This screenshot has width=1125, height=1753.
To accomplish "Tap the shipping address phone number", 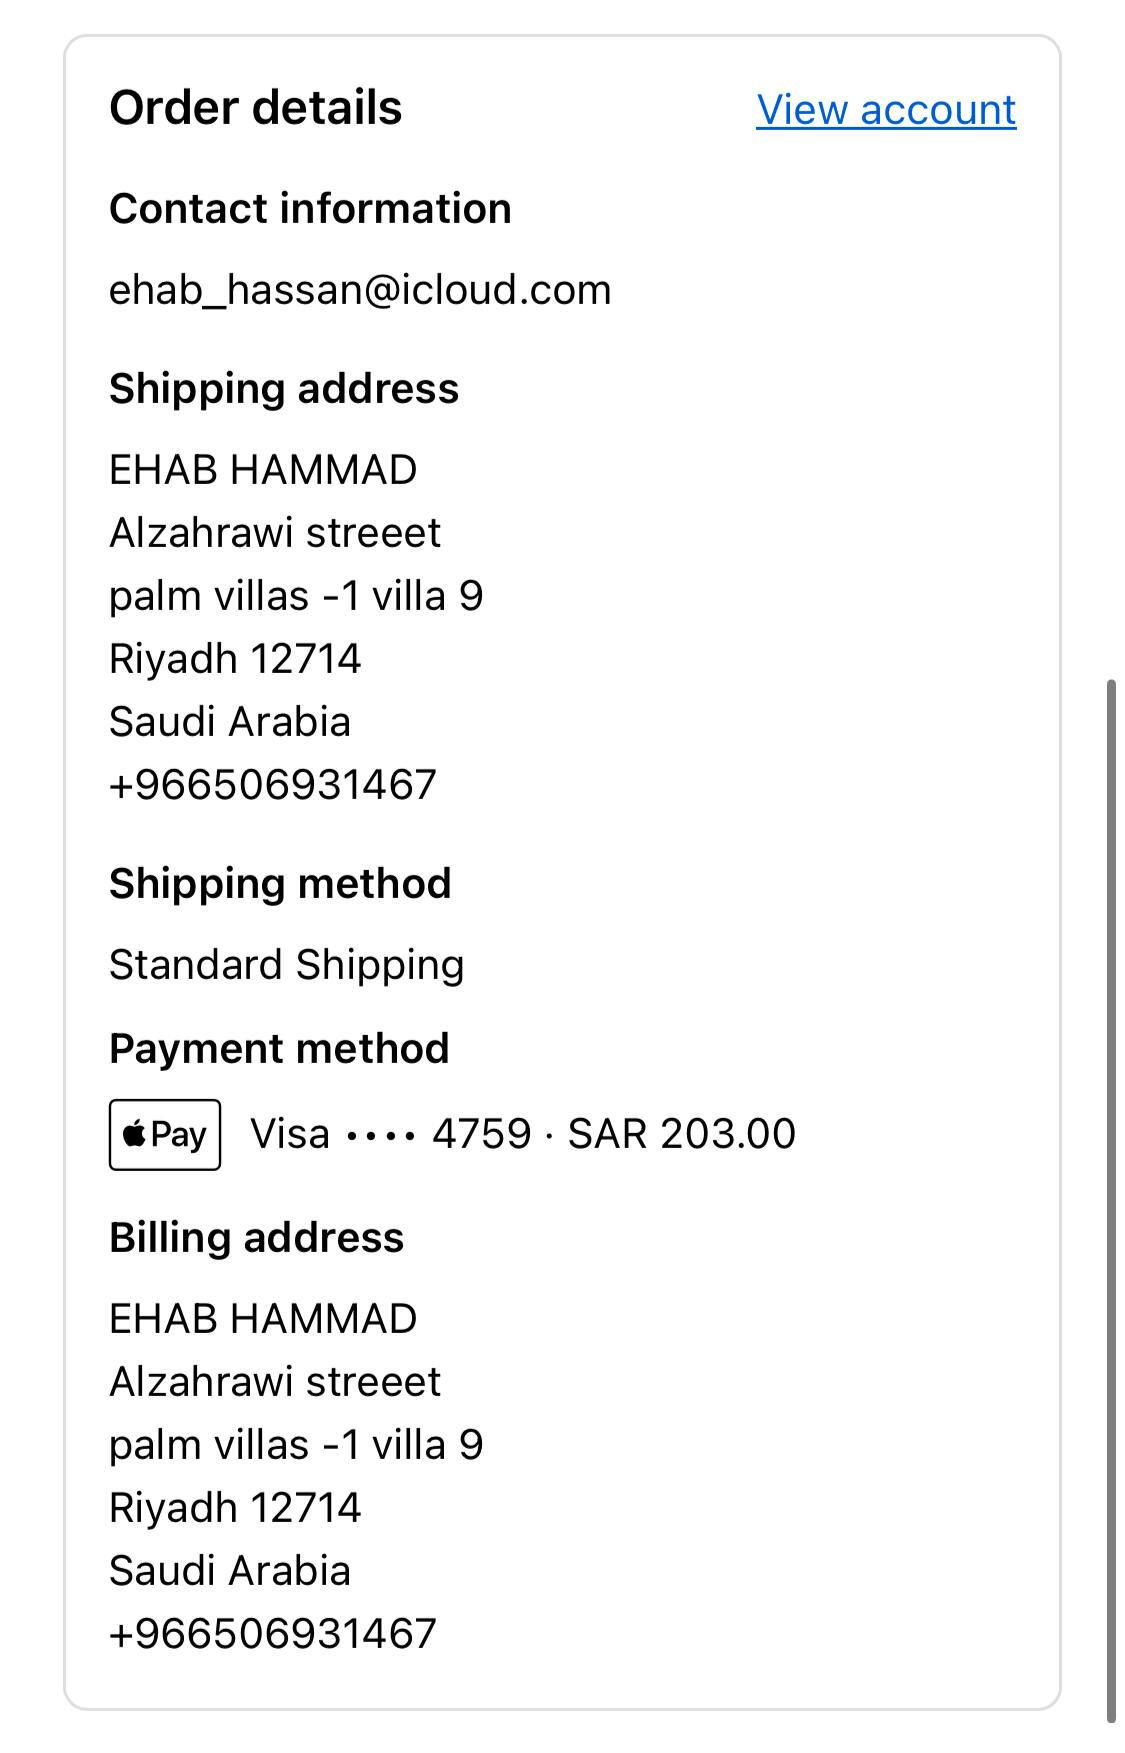I will [x=273, y=785].
